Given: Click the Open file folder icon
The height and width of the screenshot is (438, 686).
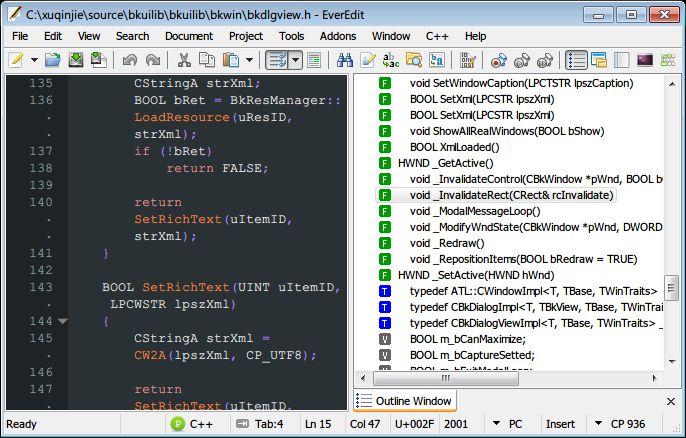Looking at the screenshot, I should click(53, 60).
